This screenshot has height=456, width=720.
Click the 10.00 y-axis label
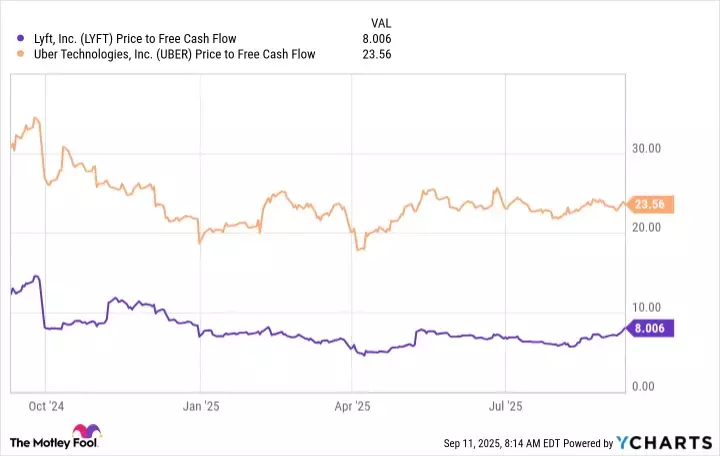648,307
